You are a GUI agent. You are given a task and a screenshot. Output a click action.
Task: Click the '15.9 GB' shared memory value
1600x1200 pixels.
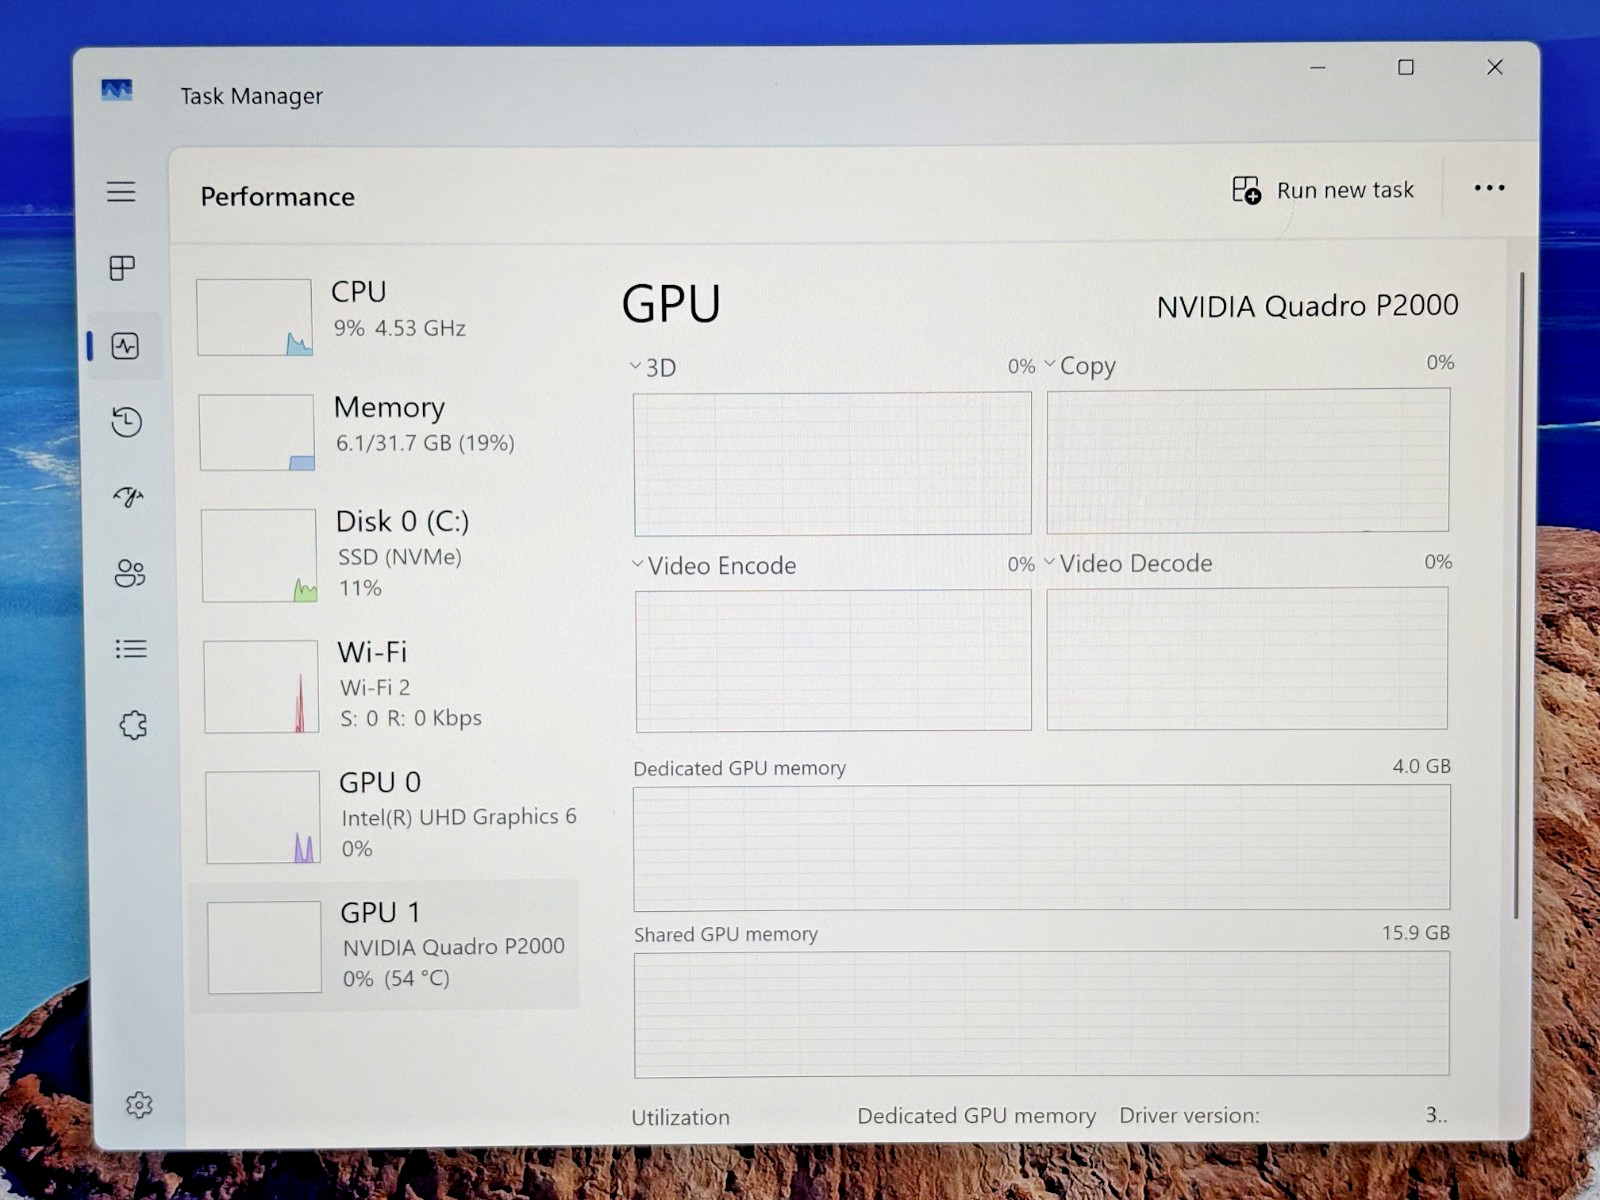1416,932
